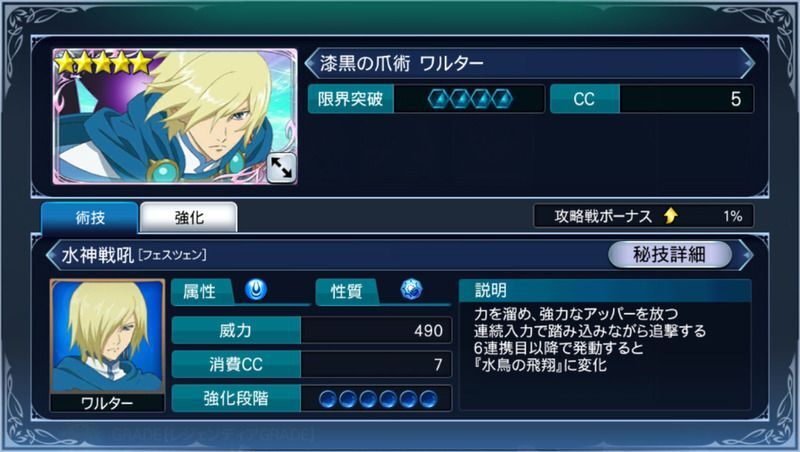Click the 攻略戦ボーナス 1% indicator

pyautogui.click(x=643, y=216)
